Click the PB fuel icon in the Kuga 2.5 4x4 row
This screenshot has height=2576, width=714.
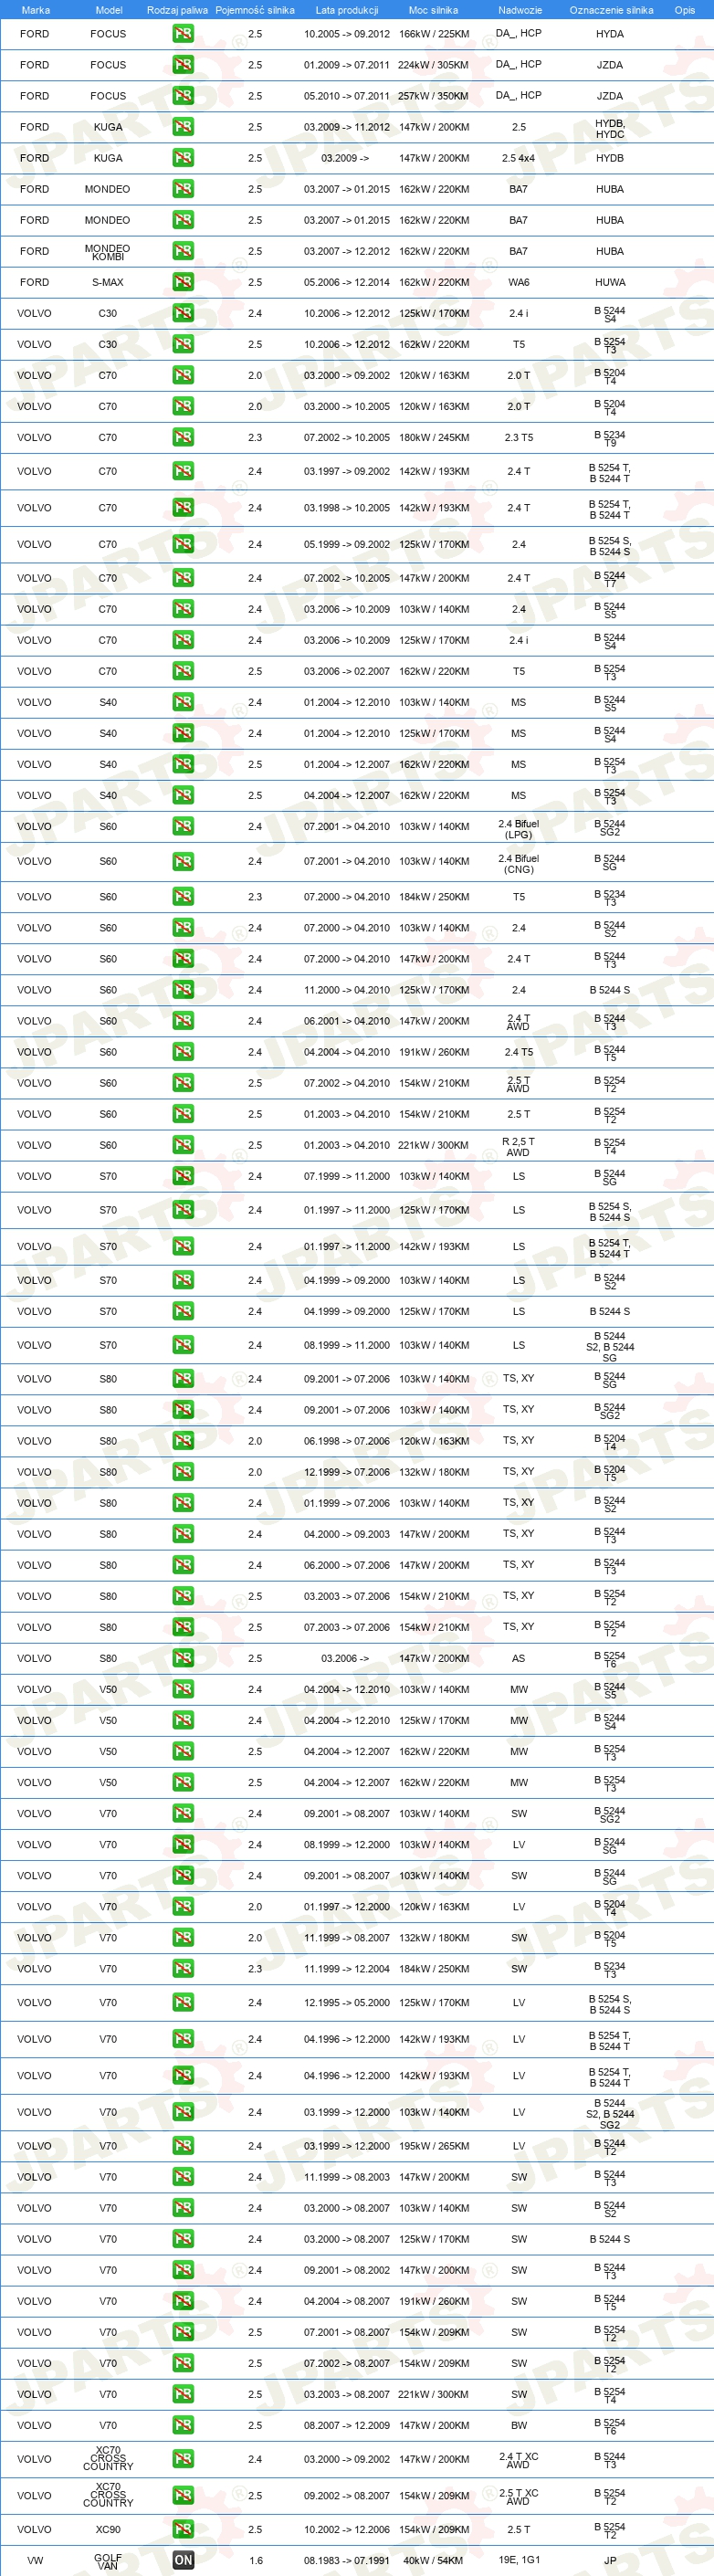(x=183, y=158)
